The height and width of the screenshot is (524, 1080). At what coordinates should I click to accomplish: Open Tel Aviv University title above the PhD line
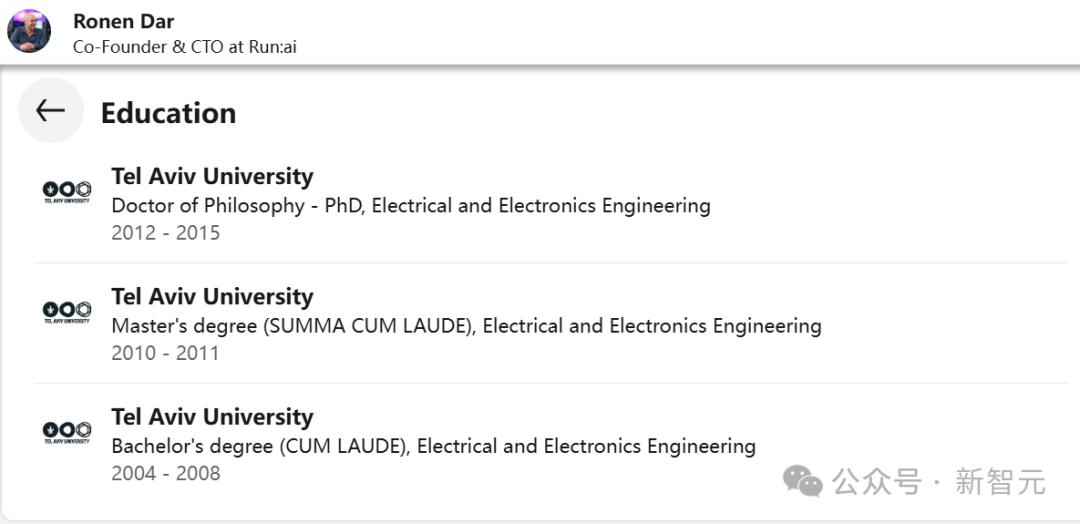212,176
